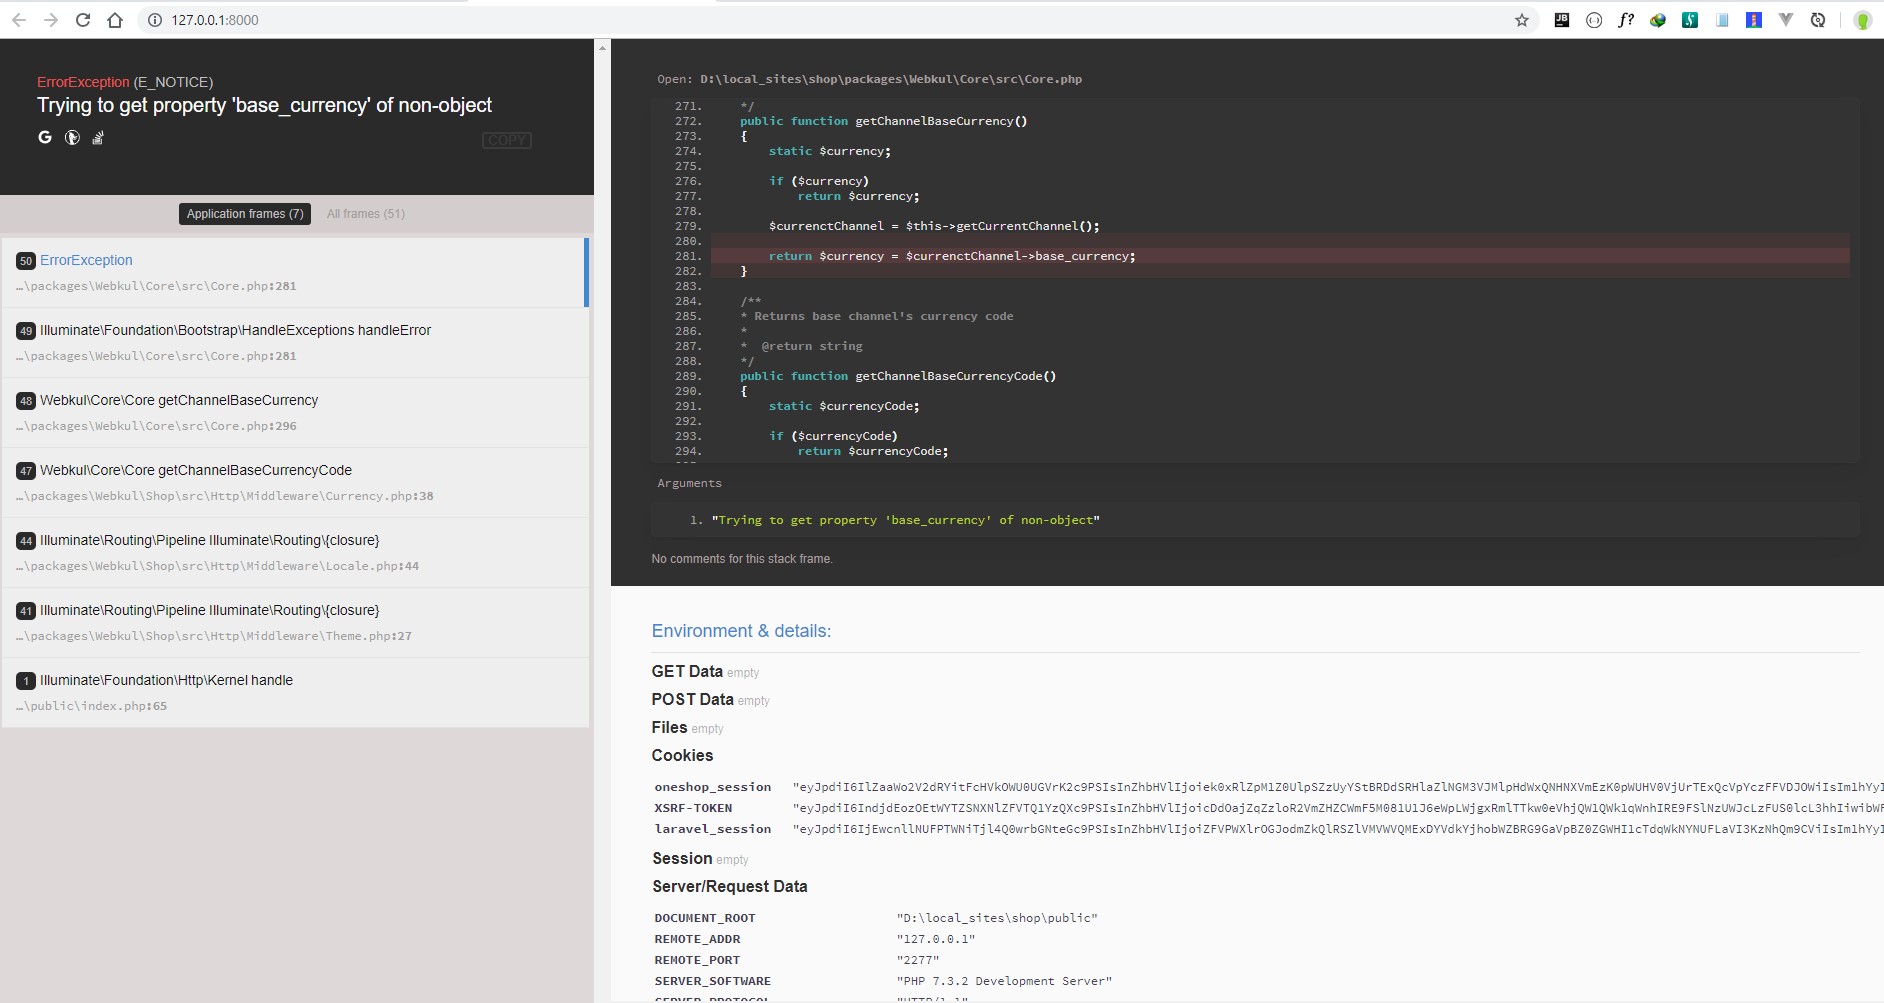The height and width of the screenshot is (1003, 1884).
Task: Select frame 49 HandleExceptions handleError
Action: pos(294,342)
